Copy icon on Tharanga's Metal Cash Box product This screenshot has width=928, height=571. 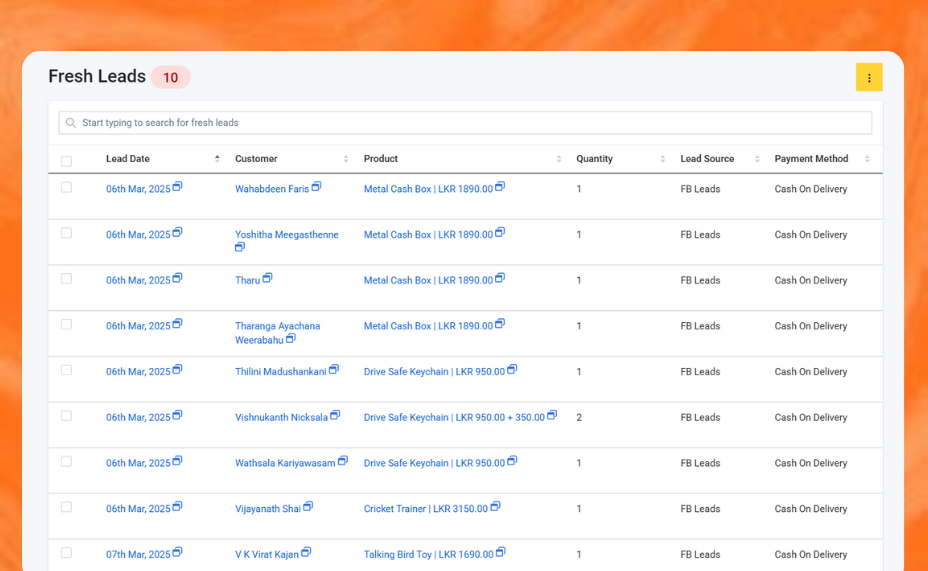pos(500,324)
